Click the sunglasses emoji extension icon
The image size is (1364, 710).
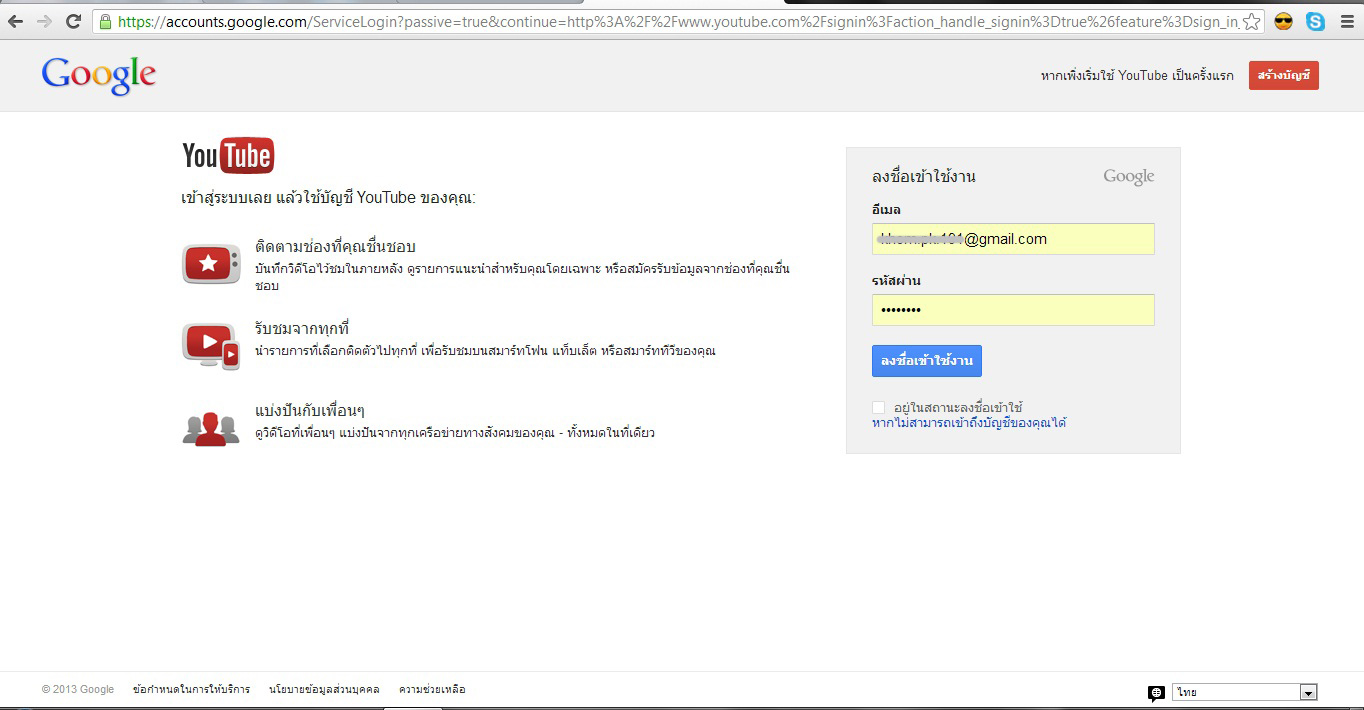(1283, 21)
